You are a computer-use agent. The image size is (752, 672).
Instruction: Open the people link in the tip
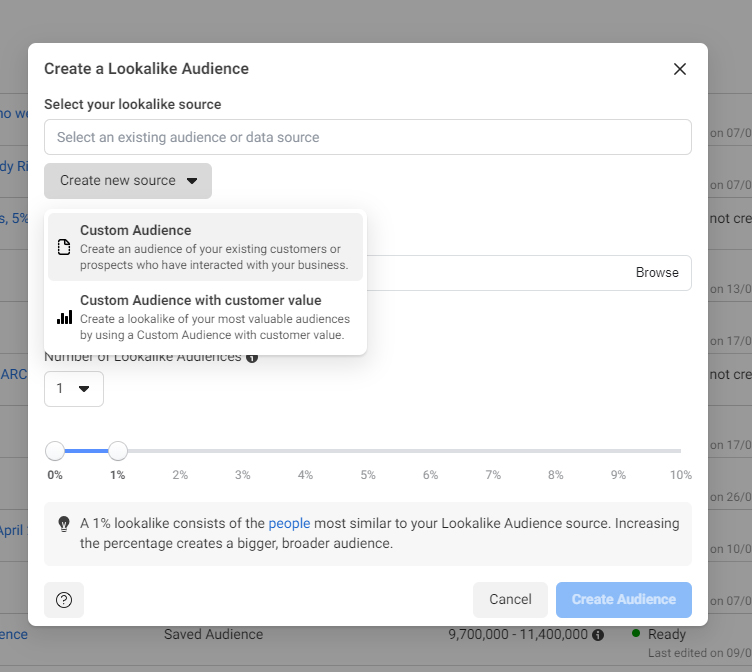289,523
